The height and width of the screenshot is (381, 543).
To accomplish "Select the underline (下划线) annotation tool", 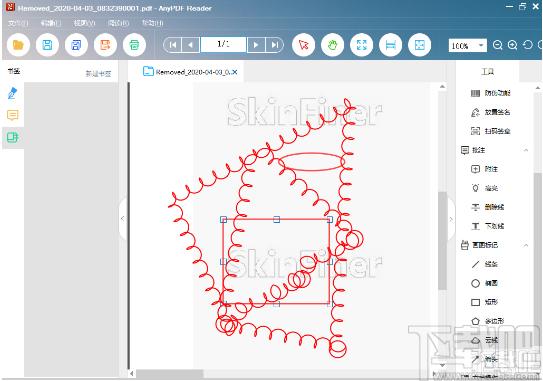I will coord(488,226).
